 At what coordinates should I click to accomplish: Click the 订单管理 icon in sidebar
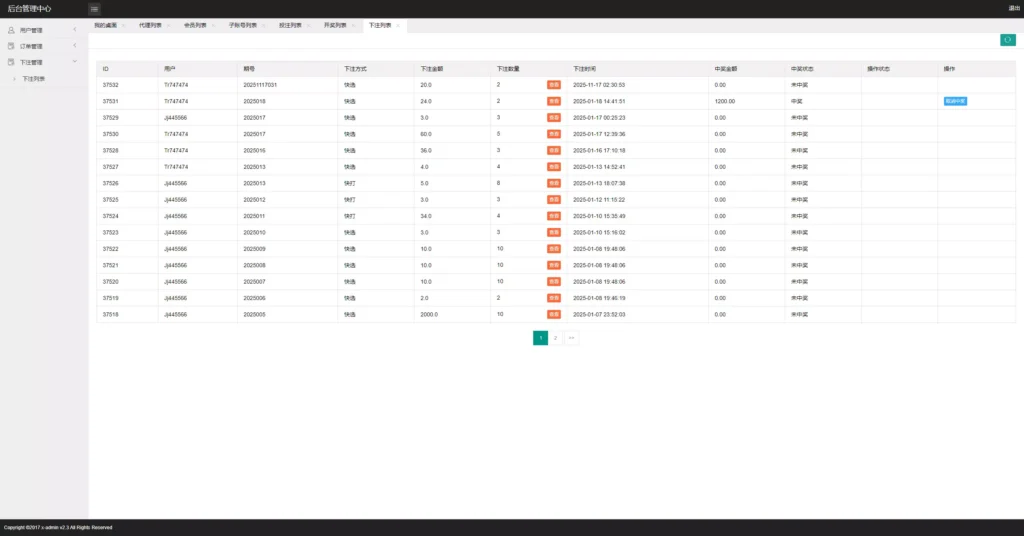pos(11,46)
